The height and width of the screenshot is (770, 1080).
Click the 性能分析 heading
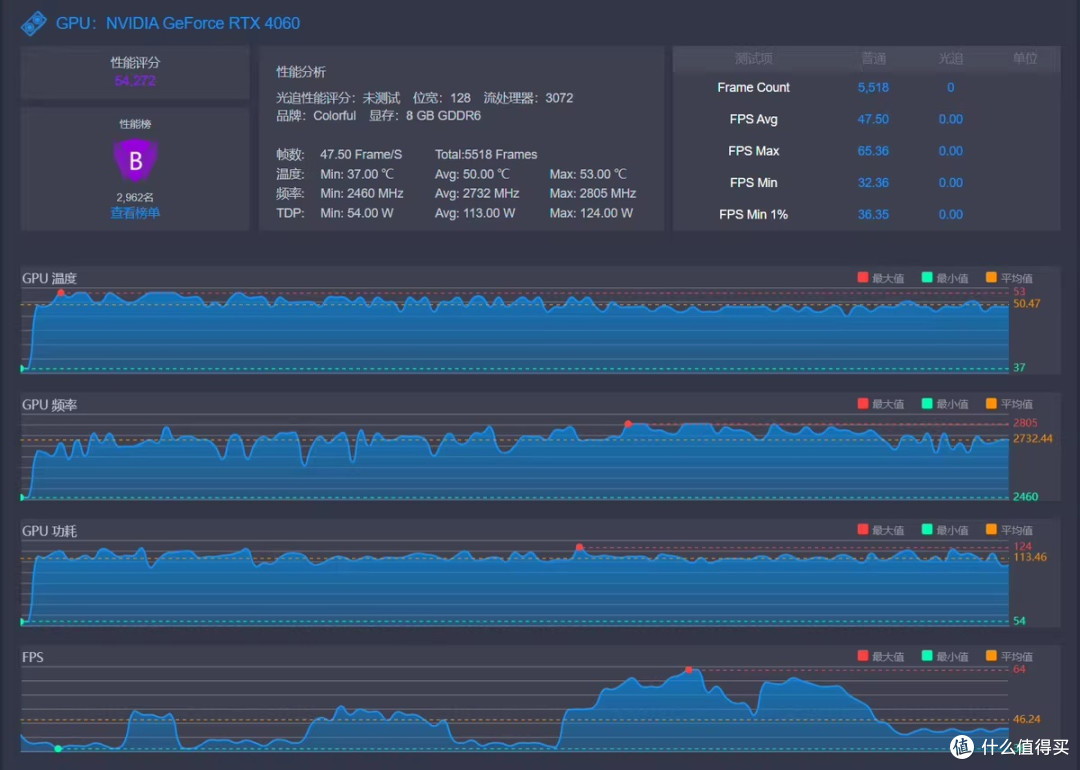click(x=301, y=72)
